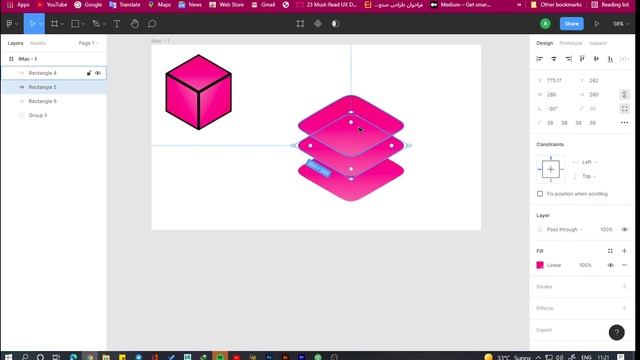
Task: Toggle lock on Rectangle 4 layer
Action: pyautogui.click(x=89, y=73)
